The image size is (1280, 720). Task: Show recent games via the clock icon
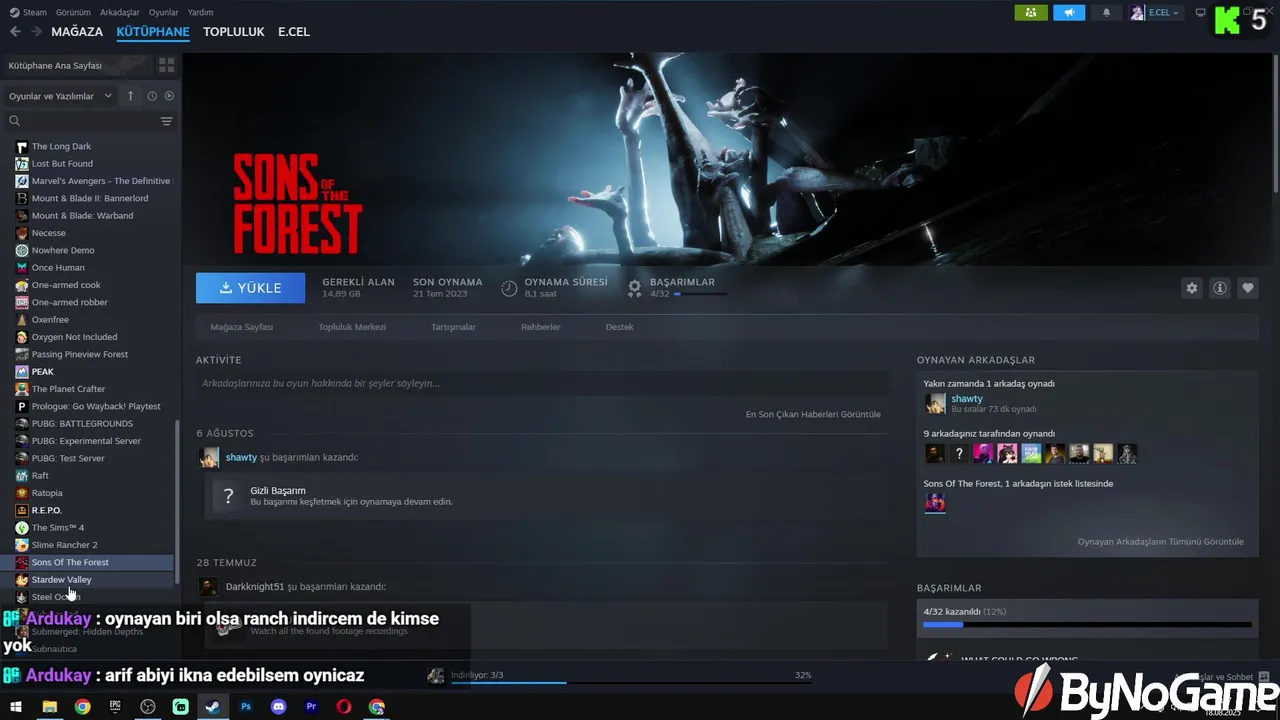coord(152,96)
